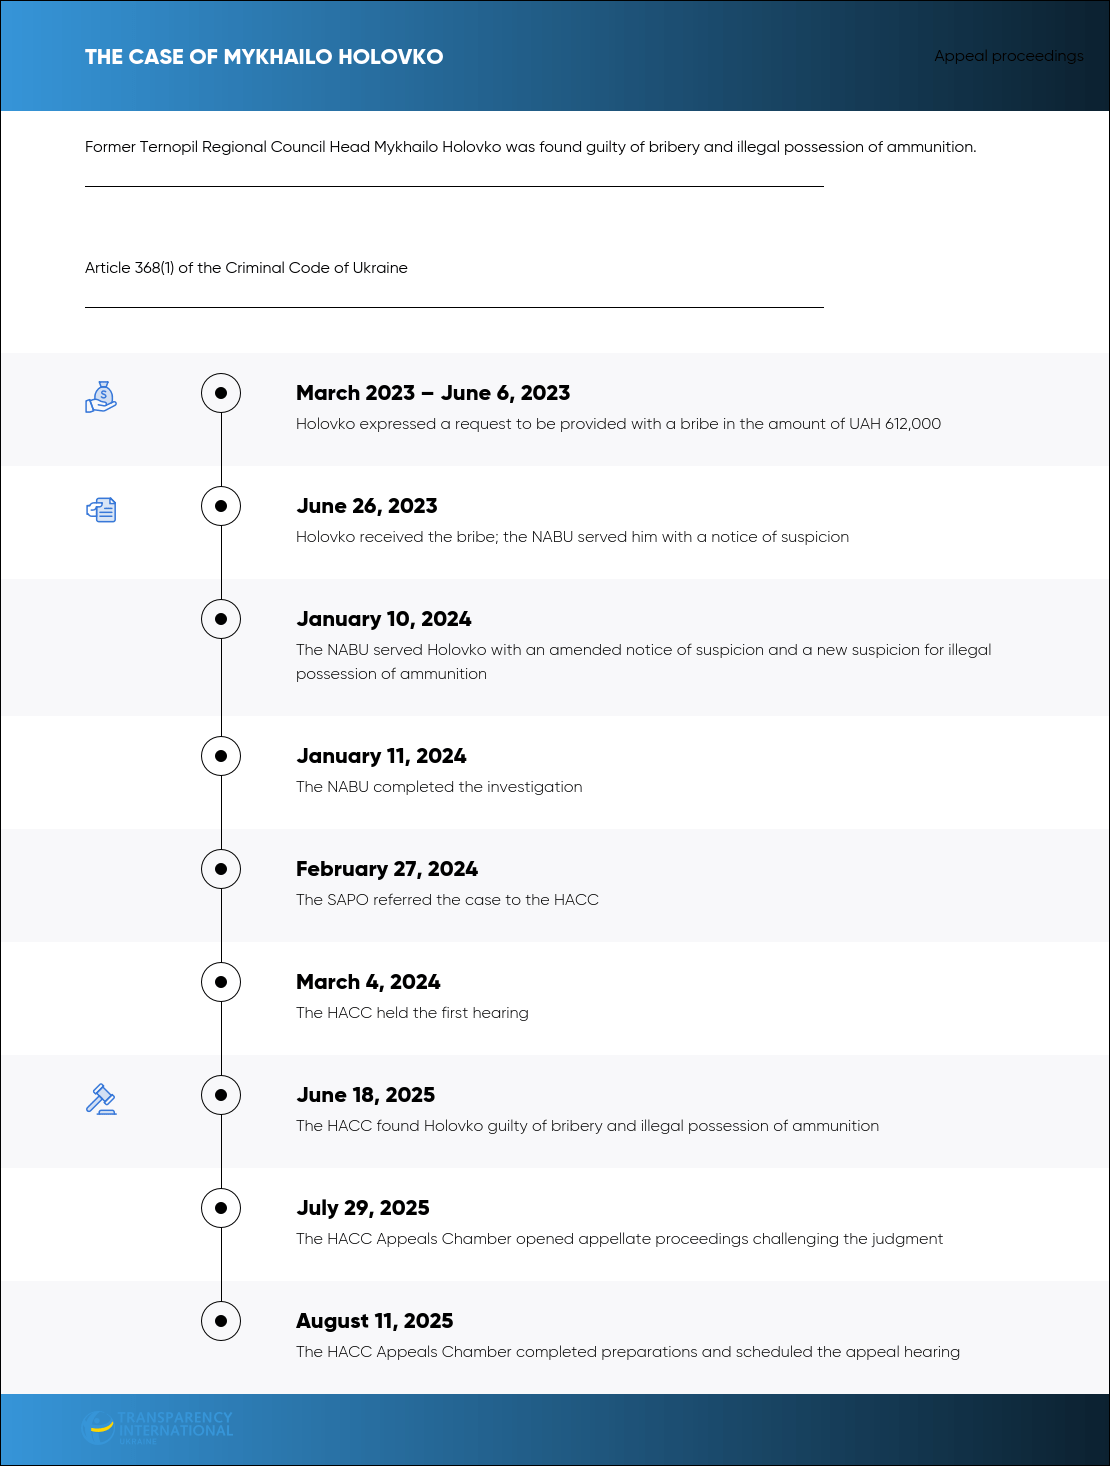Click the Article 368(1) Criminal Code text

coord(246,268)
